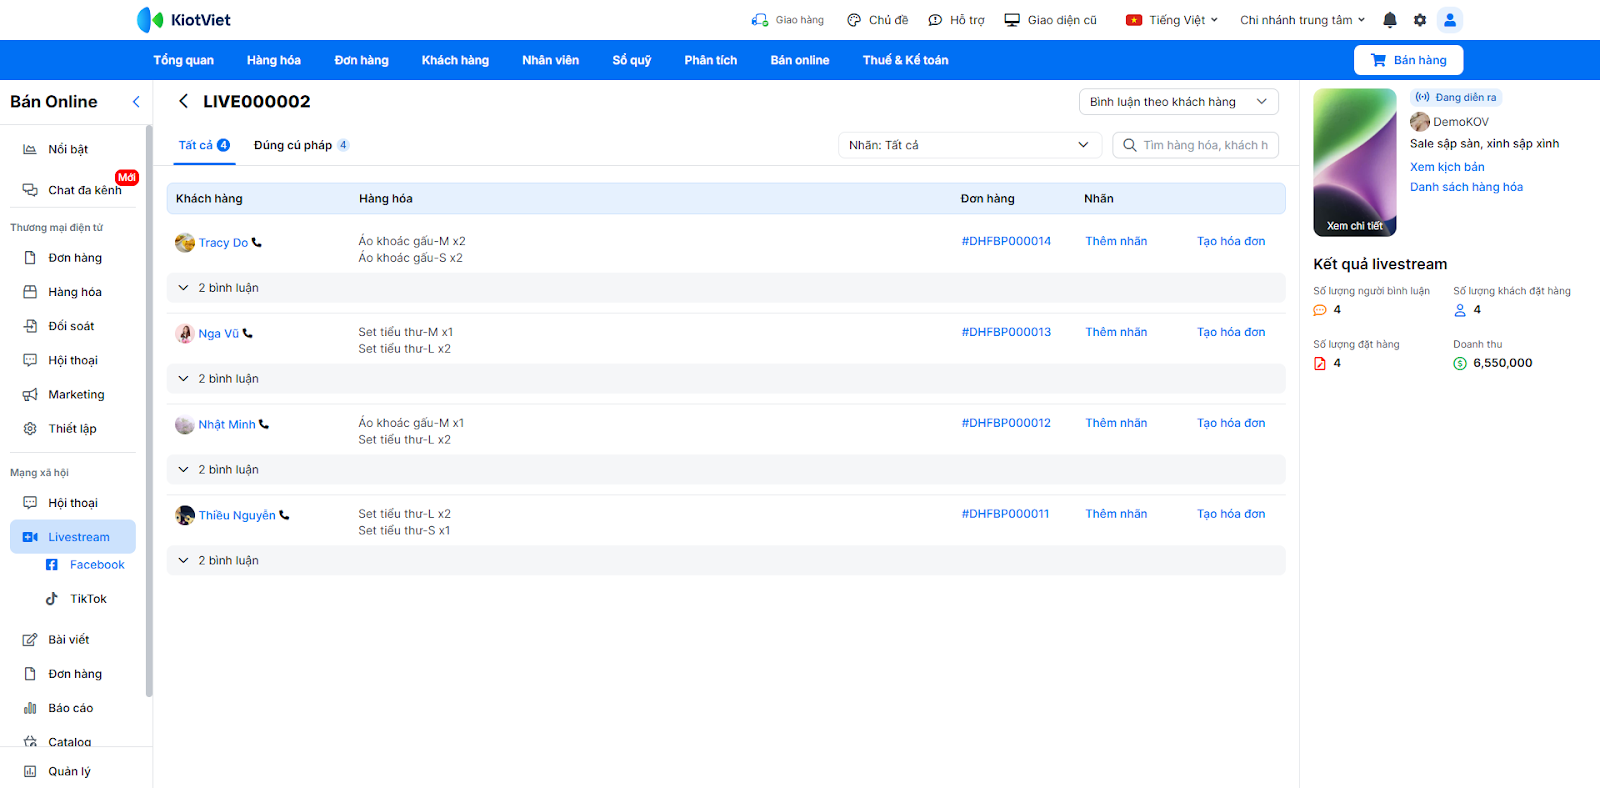Viewport: 1600px width, 788px height.
Task: Expand 2 bình luận under Nga Vũ
Action: (726, 379)
